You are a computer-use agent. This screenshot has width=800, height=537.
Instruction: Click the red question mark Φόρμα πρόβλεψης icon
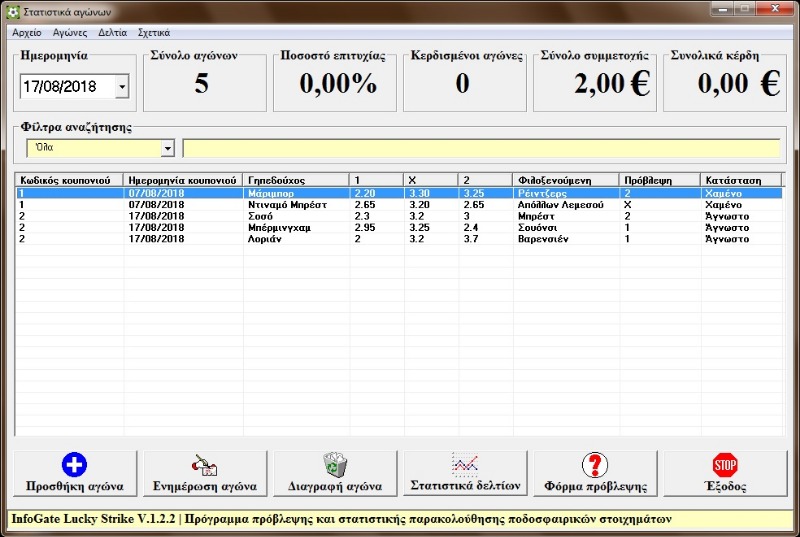tap(595, 465)
